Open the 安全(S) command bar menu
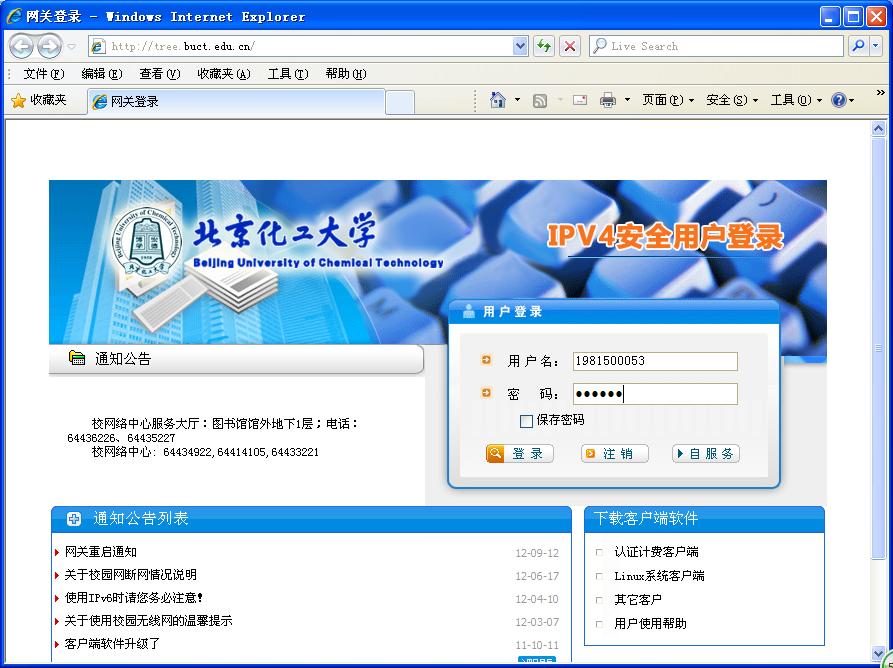 point(731,100)
